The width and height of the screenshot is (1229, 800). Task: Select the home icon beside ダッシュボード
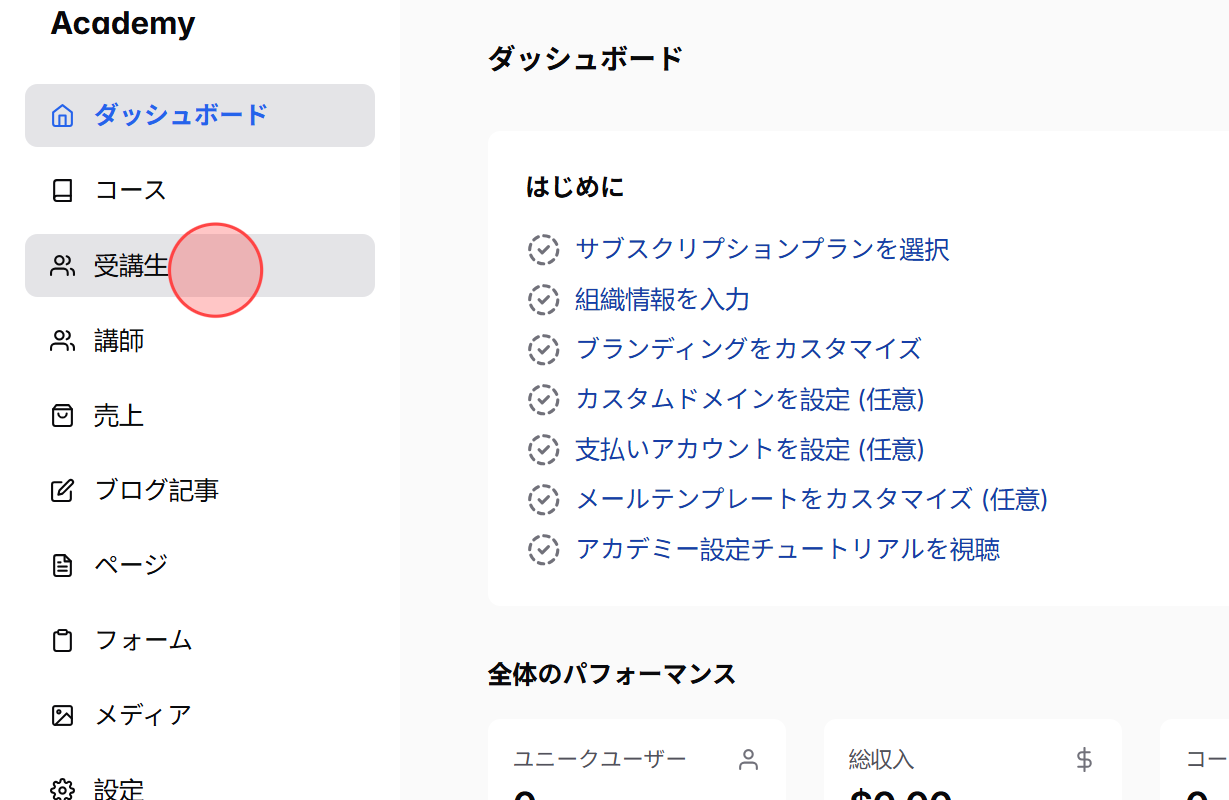point(62,115)
